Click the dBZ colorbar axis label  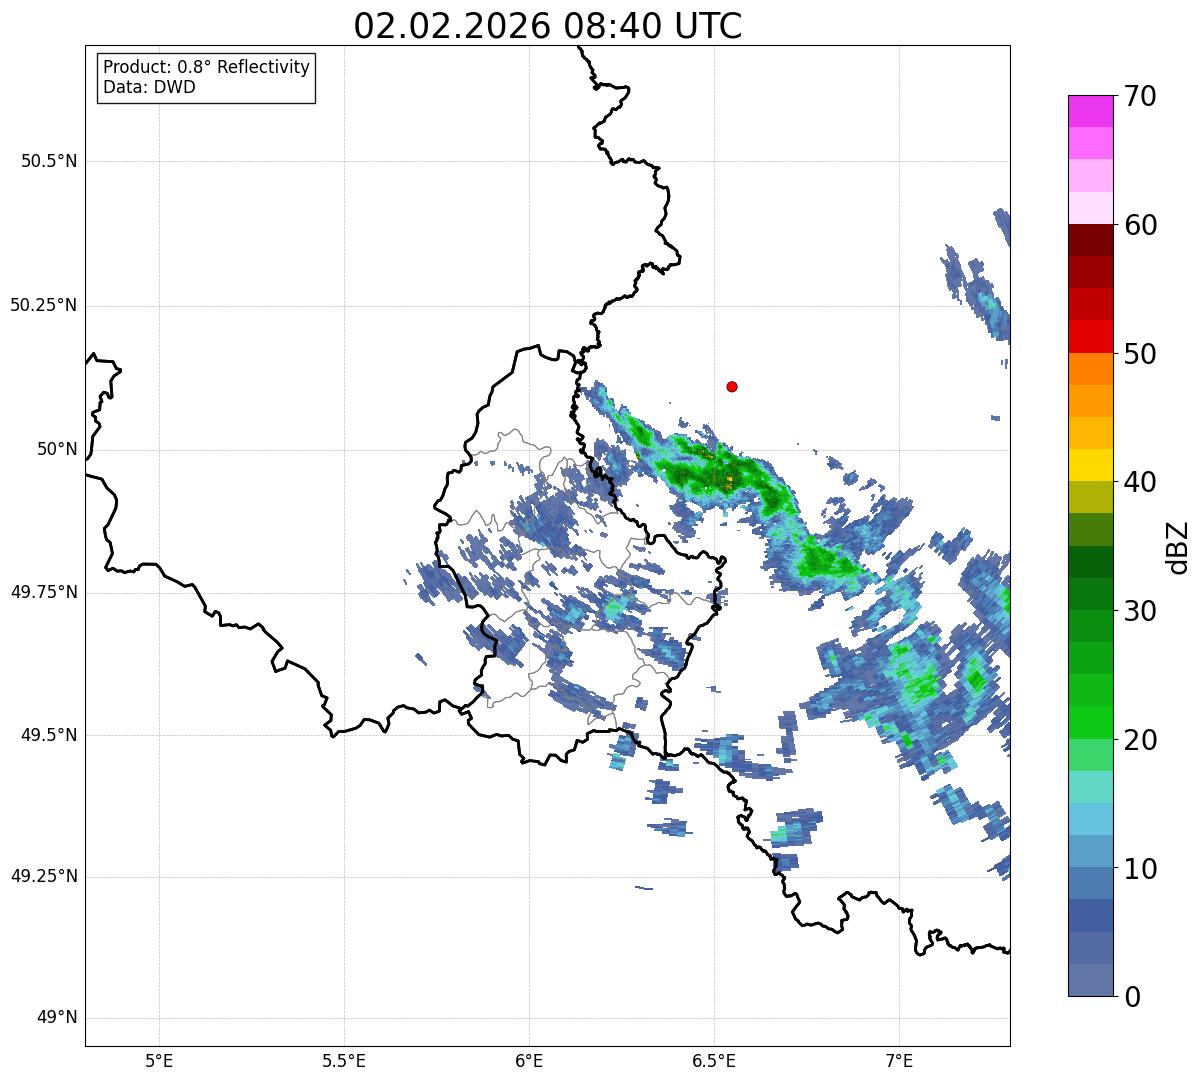[1178, 546]
